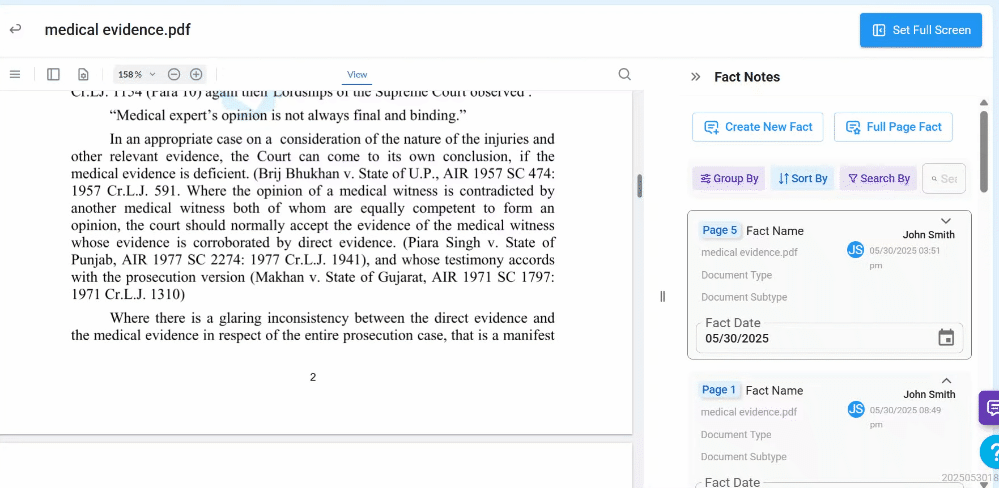999x488 pixels.
Task: Open the hamburger menu in PDF toolbar
Action: click(15, 75)
